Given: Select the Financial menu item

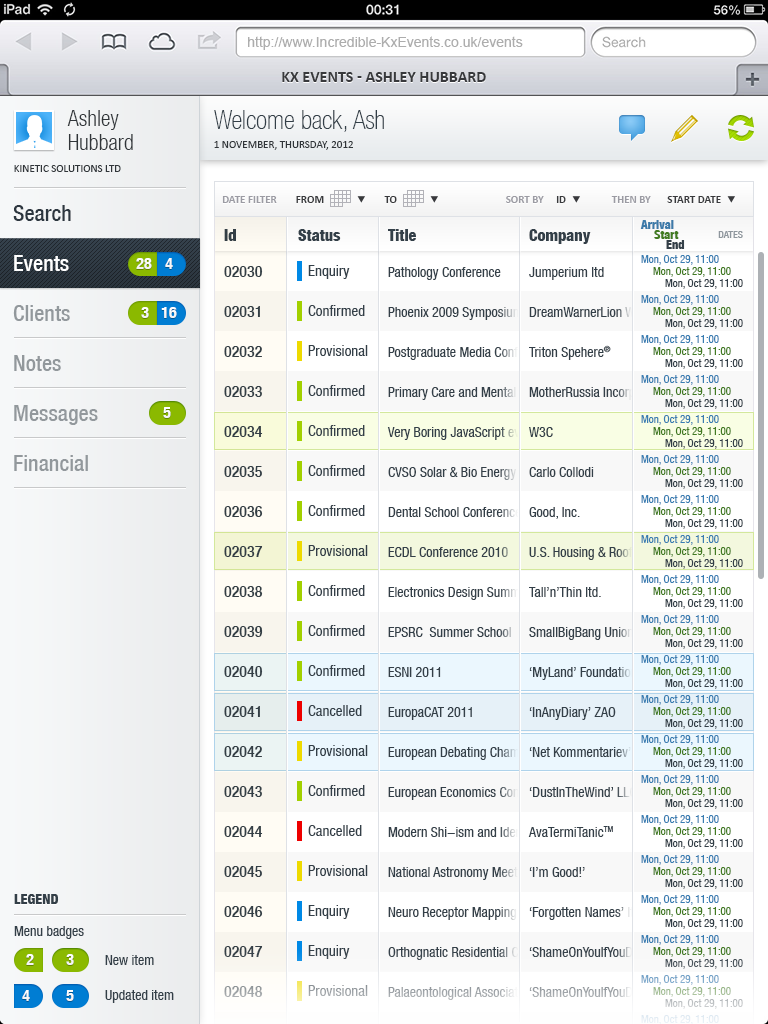Looking at the screenshot, I should (51, 463).
